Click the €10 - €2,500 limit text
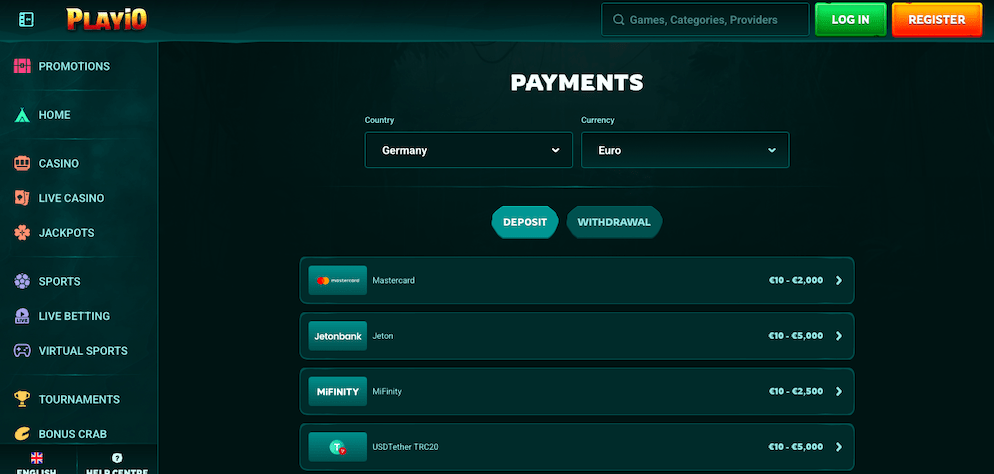Viewport: 994px width, 474px height. pos(796,391)
